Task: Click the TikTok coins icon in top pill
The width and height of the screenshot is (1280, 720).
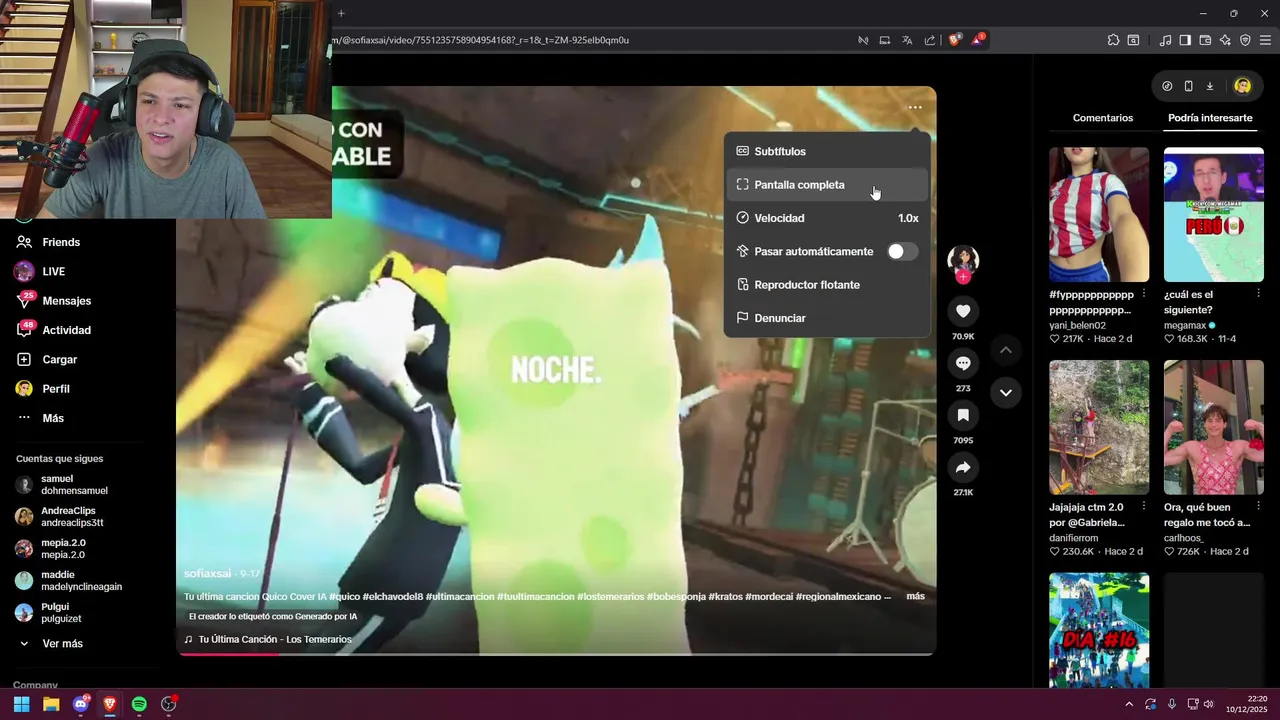Action: (1167, 86)
